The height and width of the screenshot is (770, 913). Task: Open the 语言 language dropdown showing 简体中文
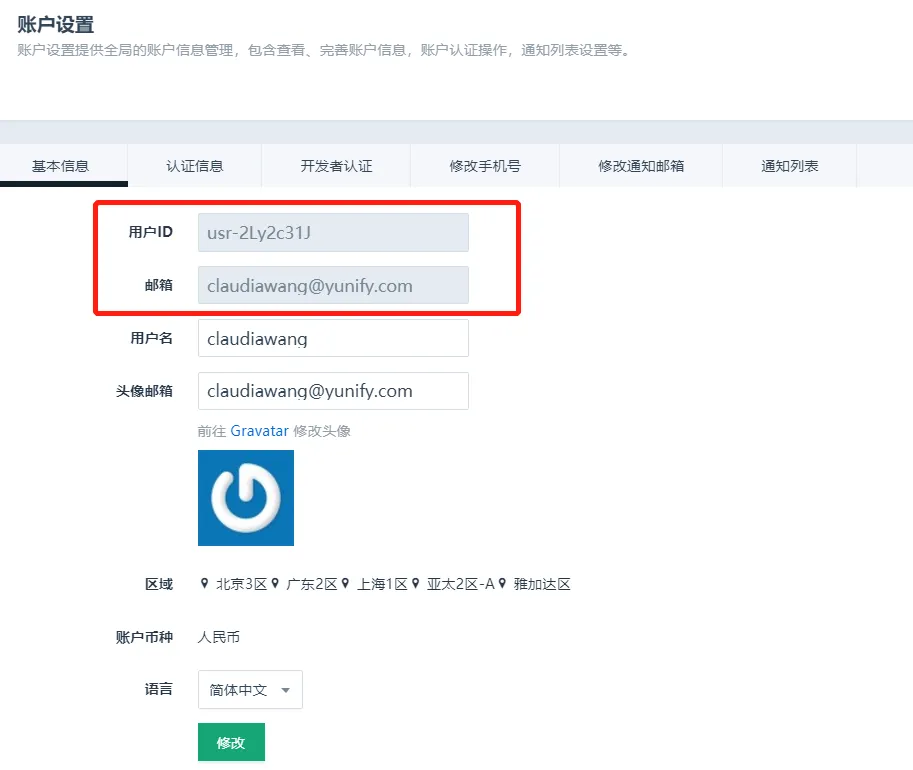click(249, 689)
